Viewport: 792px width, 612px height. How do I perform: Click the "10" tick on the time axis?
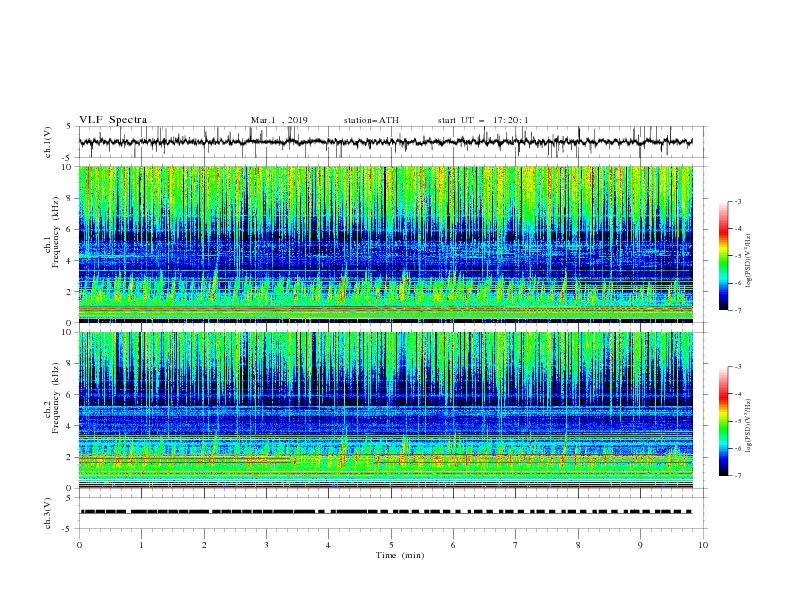click(x=703, y=545)
